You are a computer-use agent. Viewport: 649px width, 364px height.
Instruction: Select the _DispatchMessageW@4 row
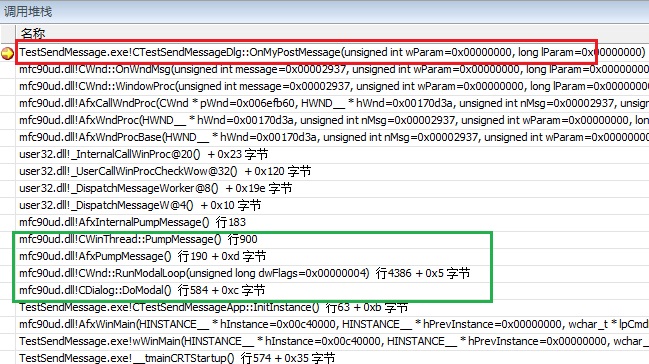pos(140,205)
